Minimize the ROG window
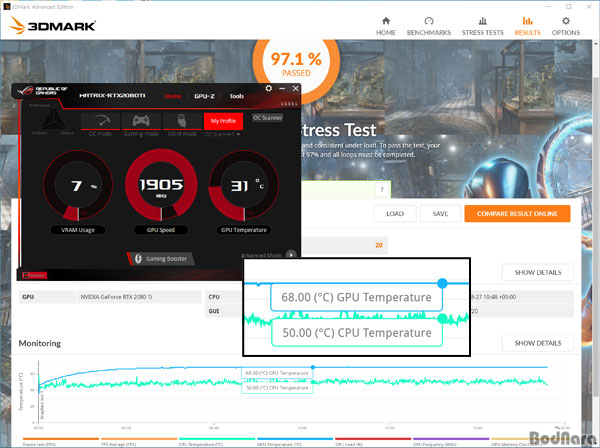The width and height of the screenshot is (600, 448). 282,88
